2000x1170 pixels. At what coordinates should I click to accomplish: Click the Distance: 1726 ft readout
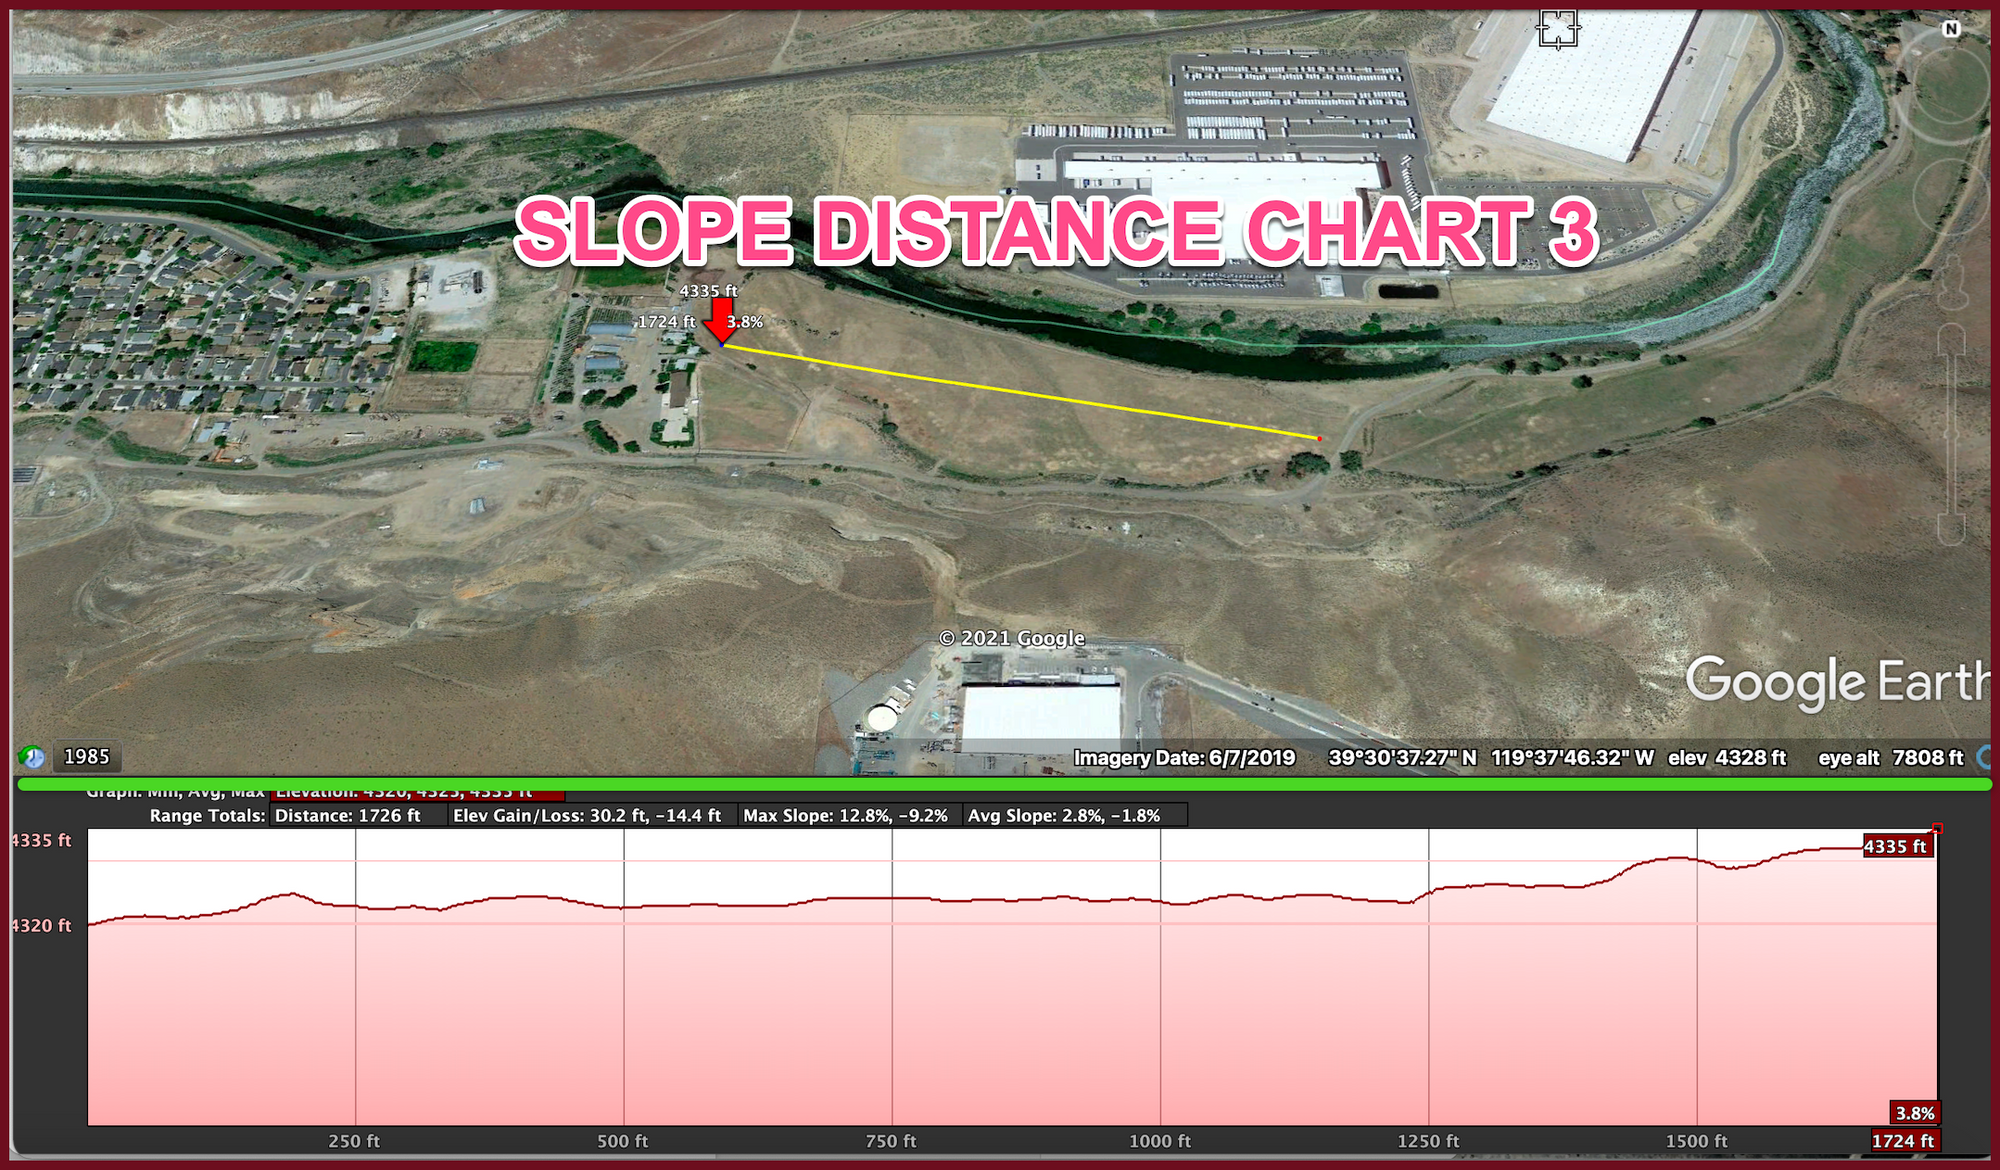tap(358, 815)
